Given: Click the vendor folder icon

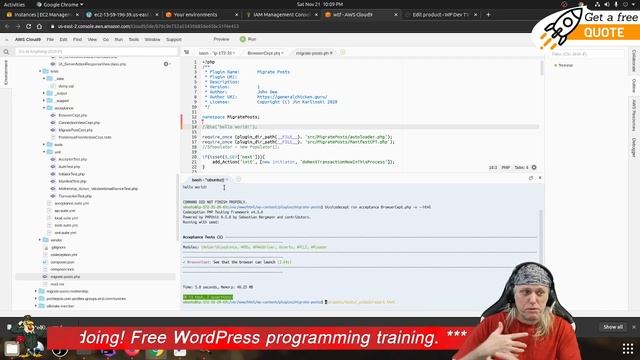Looking at the screenshot, I should (46, 240).
